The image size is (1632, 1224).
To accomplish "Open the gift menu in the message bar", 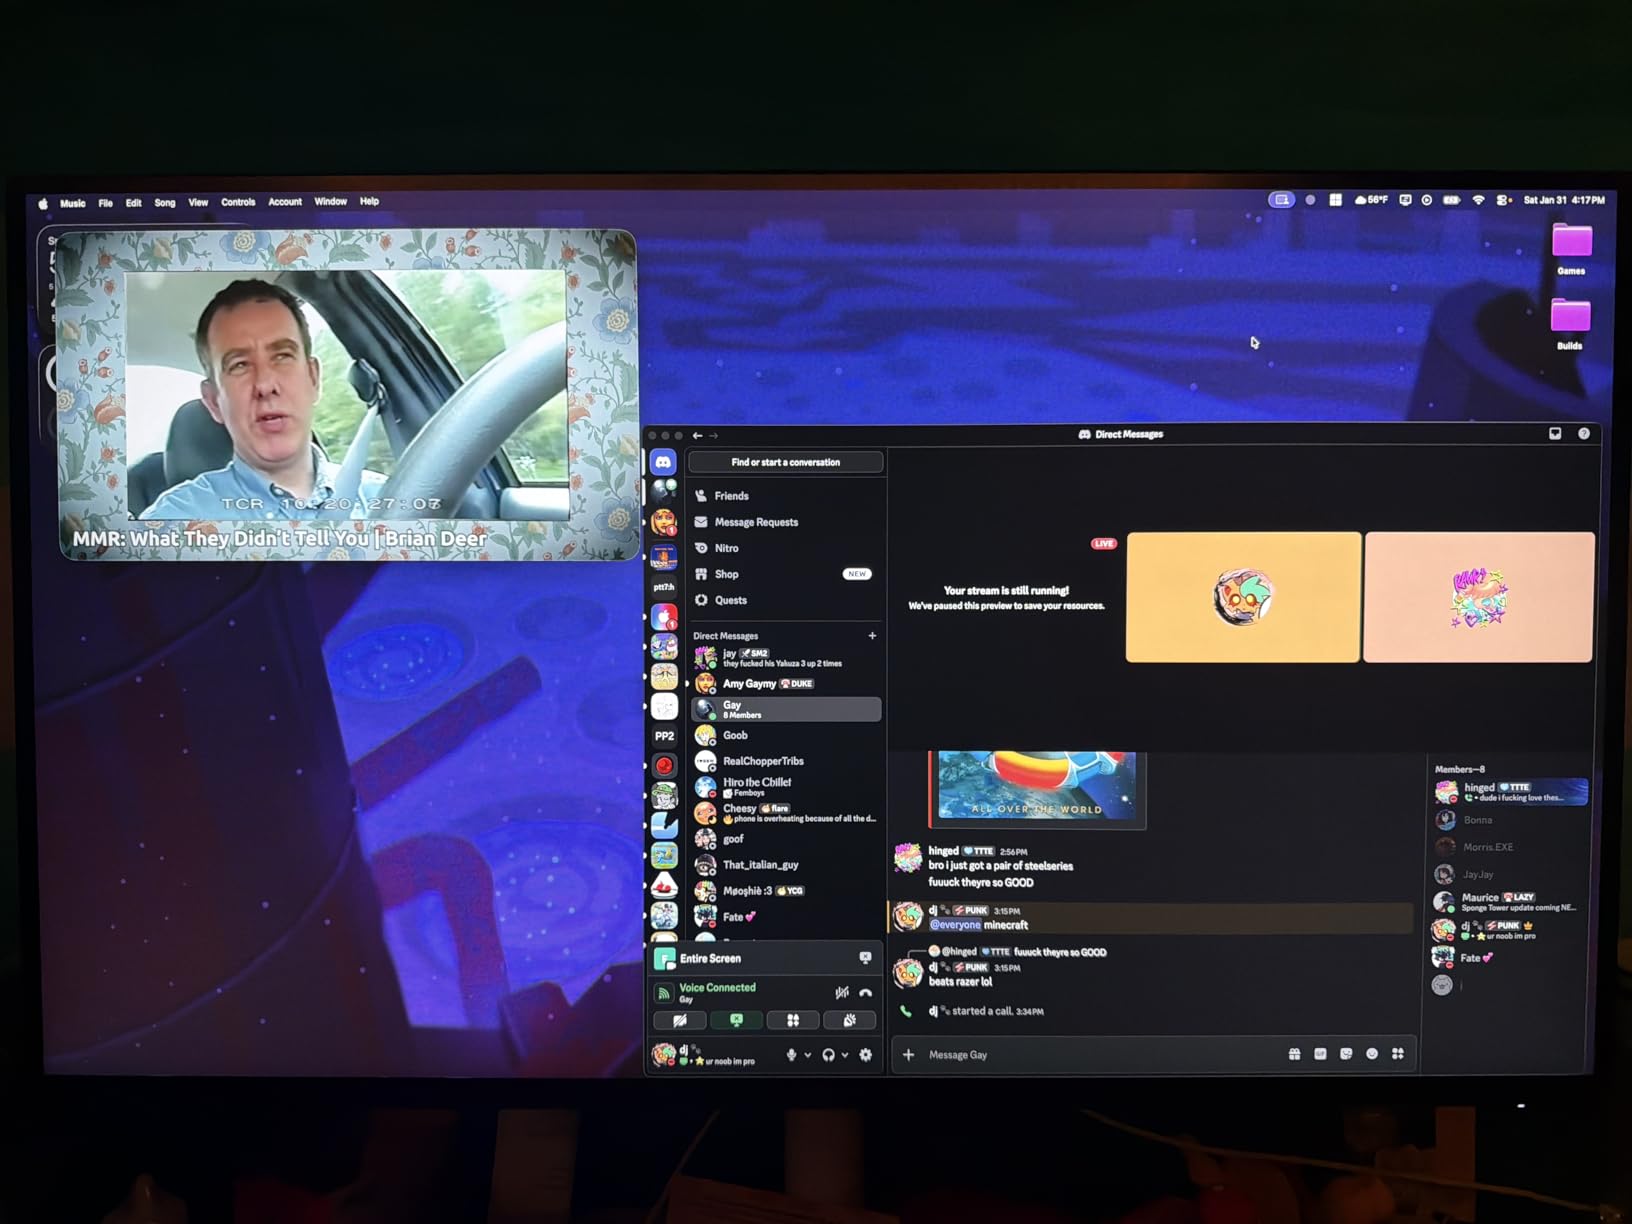I will (1295, 1053).
